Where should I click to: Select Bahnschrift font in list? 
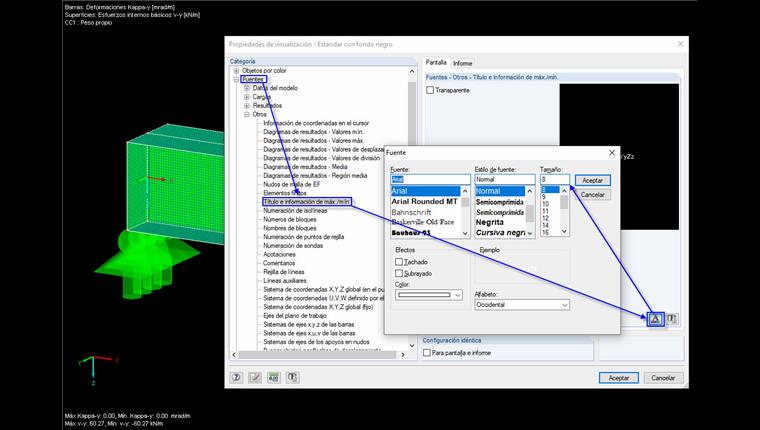(x=412, y=212)
